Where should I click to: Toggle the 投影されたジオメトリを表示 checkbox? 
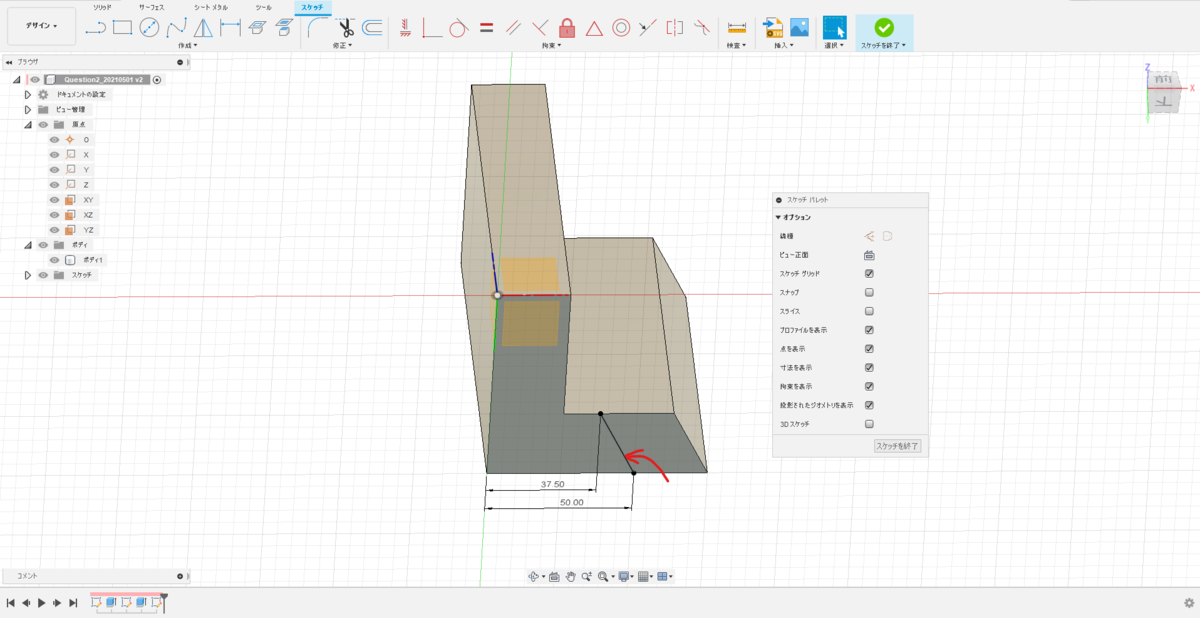869,405
